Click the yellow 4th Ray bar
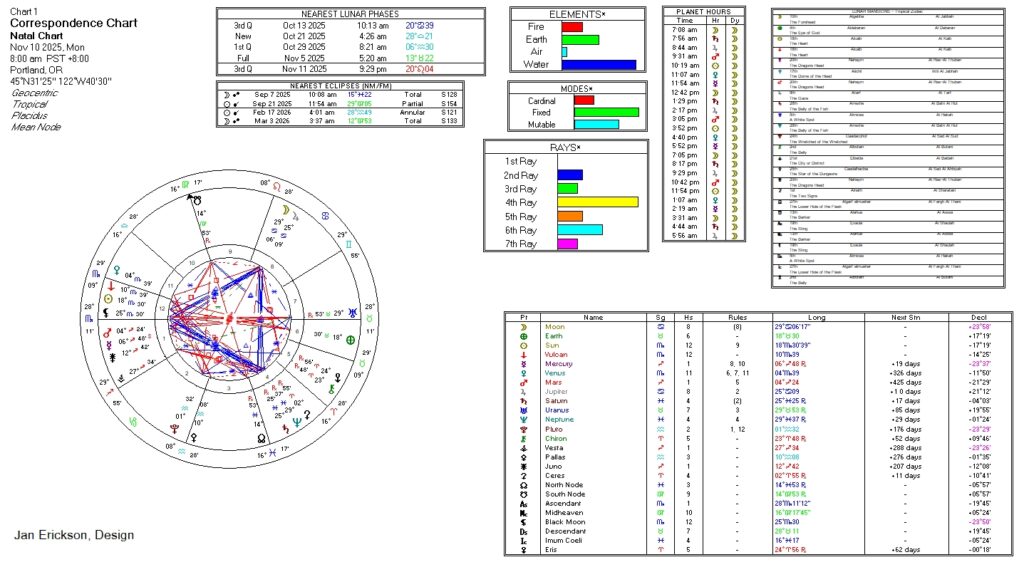 (x=598, y=202)
